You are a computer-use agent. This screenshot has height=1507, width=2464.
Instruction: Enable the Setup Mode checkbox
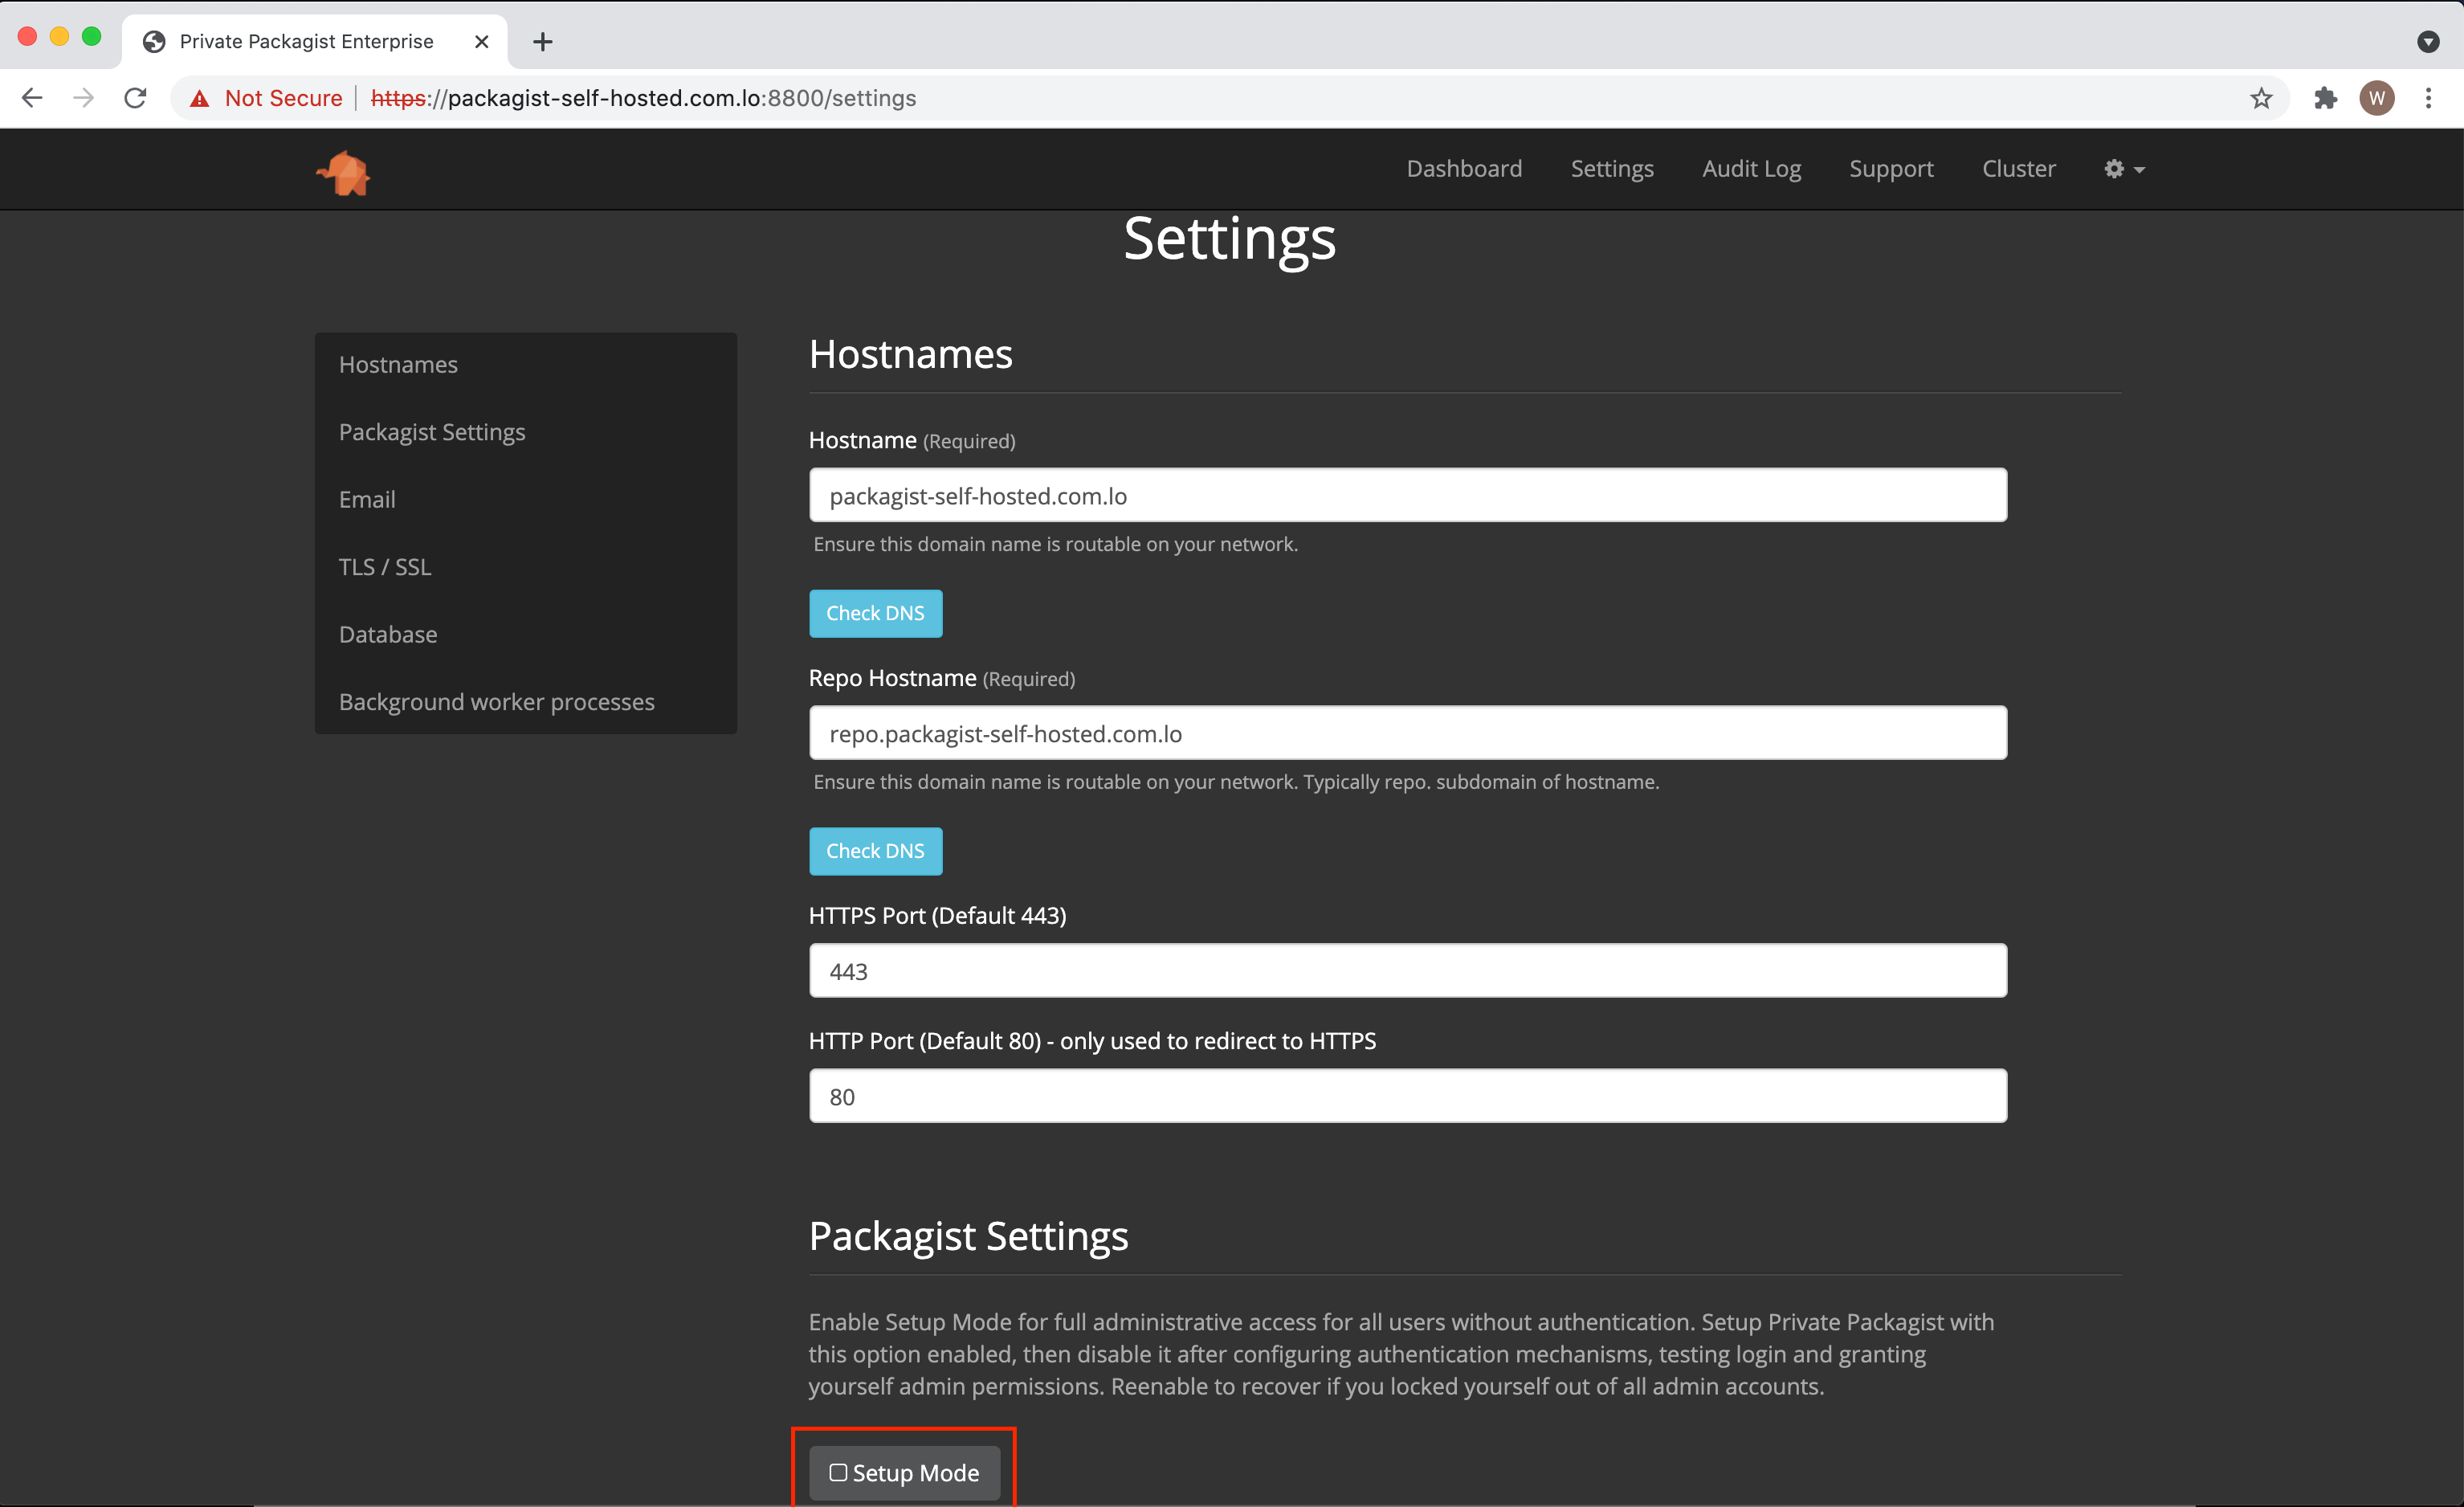point(839,1472)
